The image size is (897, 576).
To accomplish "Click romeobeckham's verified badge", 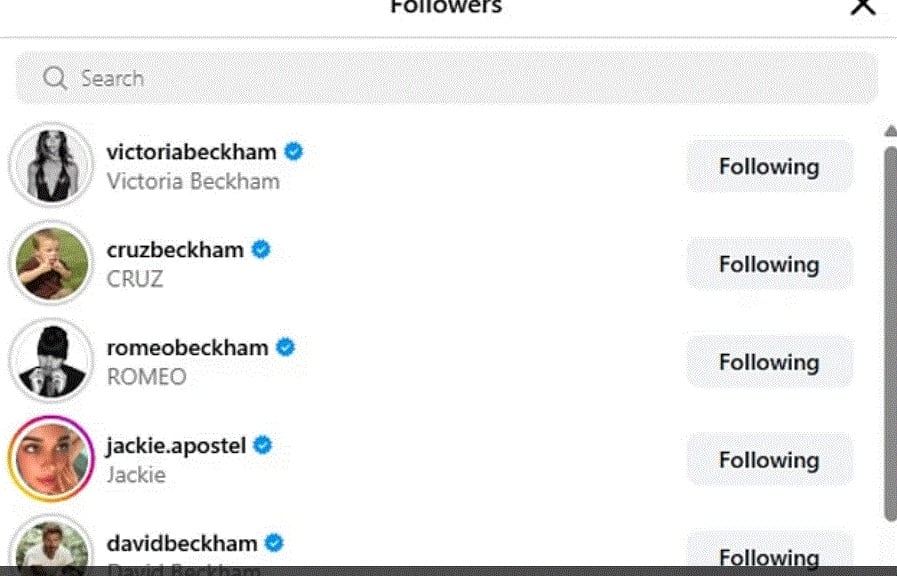I will 285,348.
